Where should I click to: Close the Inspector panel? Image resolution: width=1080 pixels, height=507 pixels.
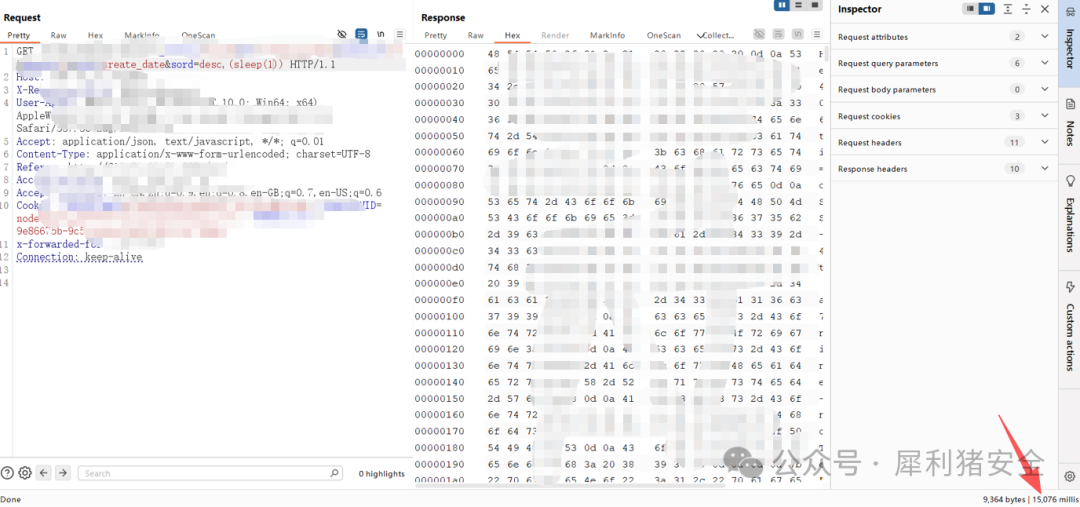click(1045, 9)
